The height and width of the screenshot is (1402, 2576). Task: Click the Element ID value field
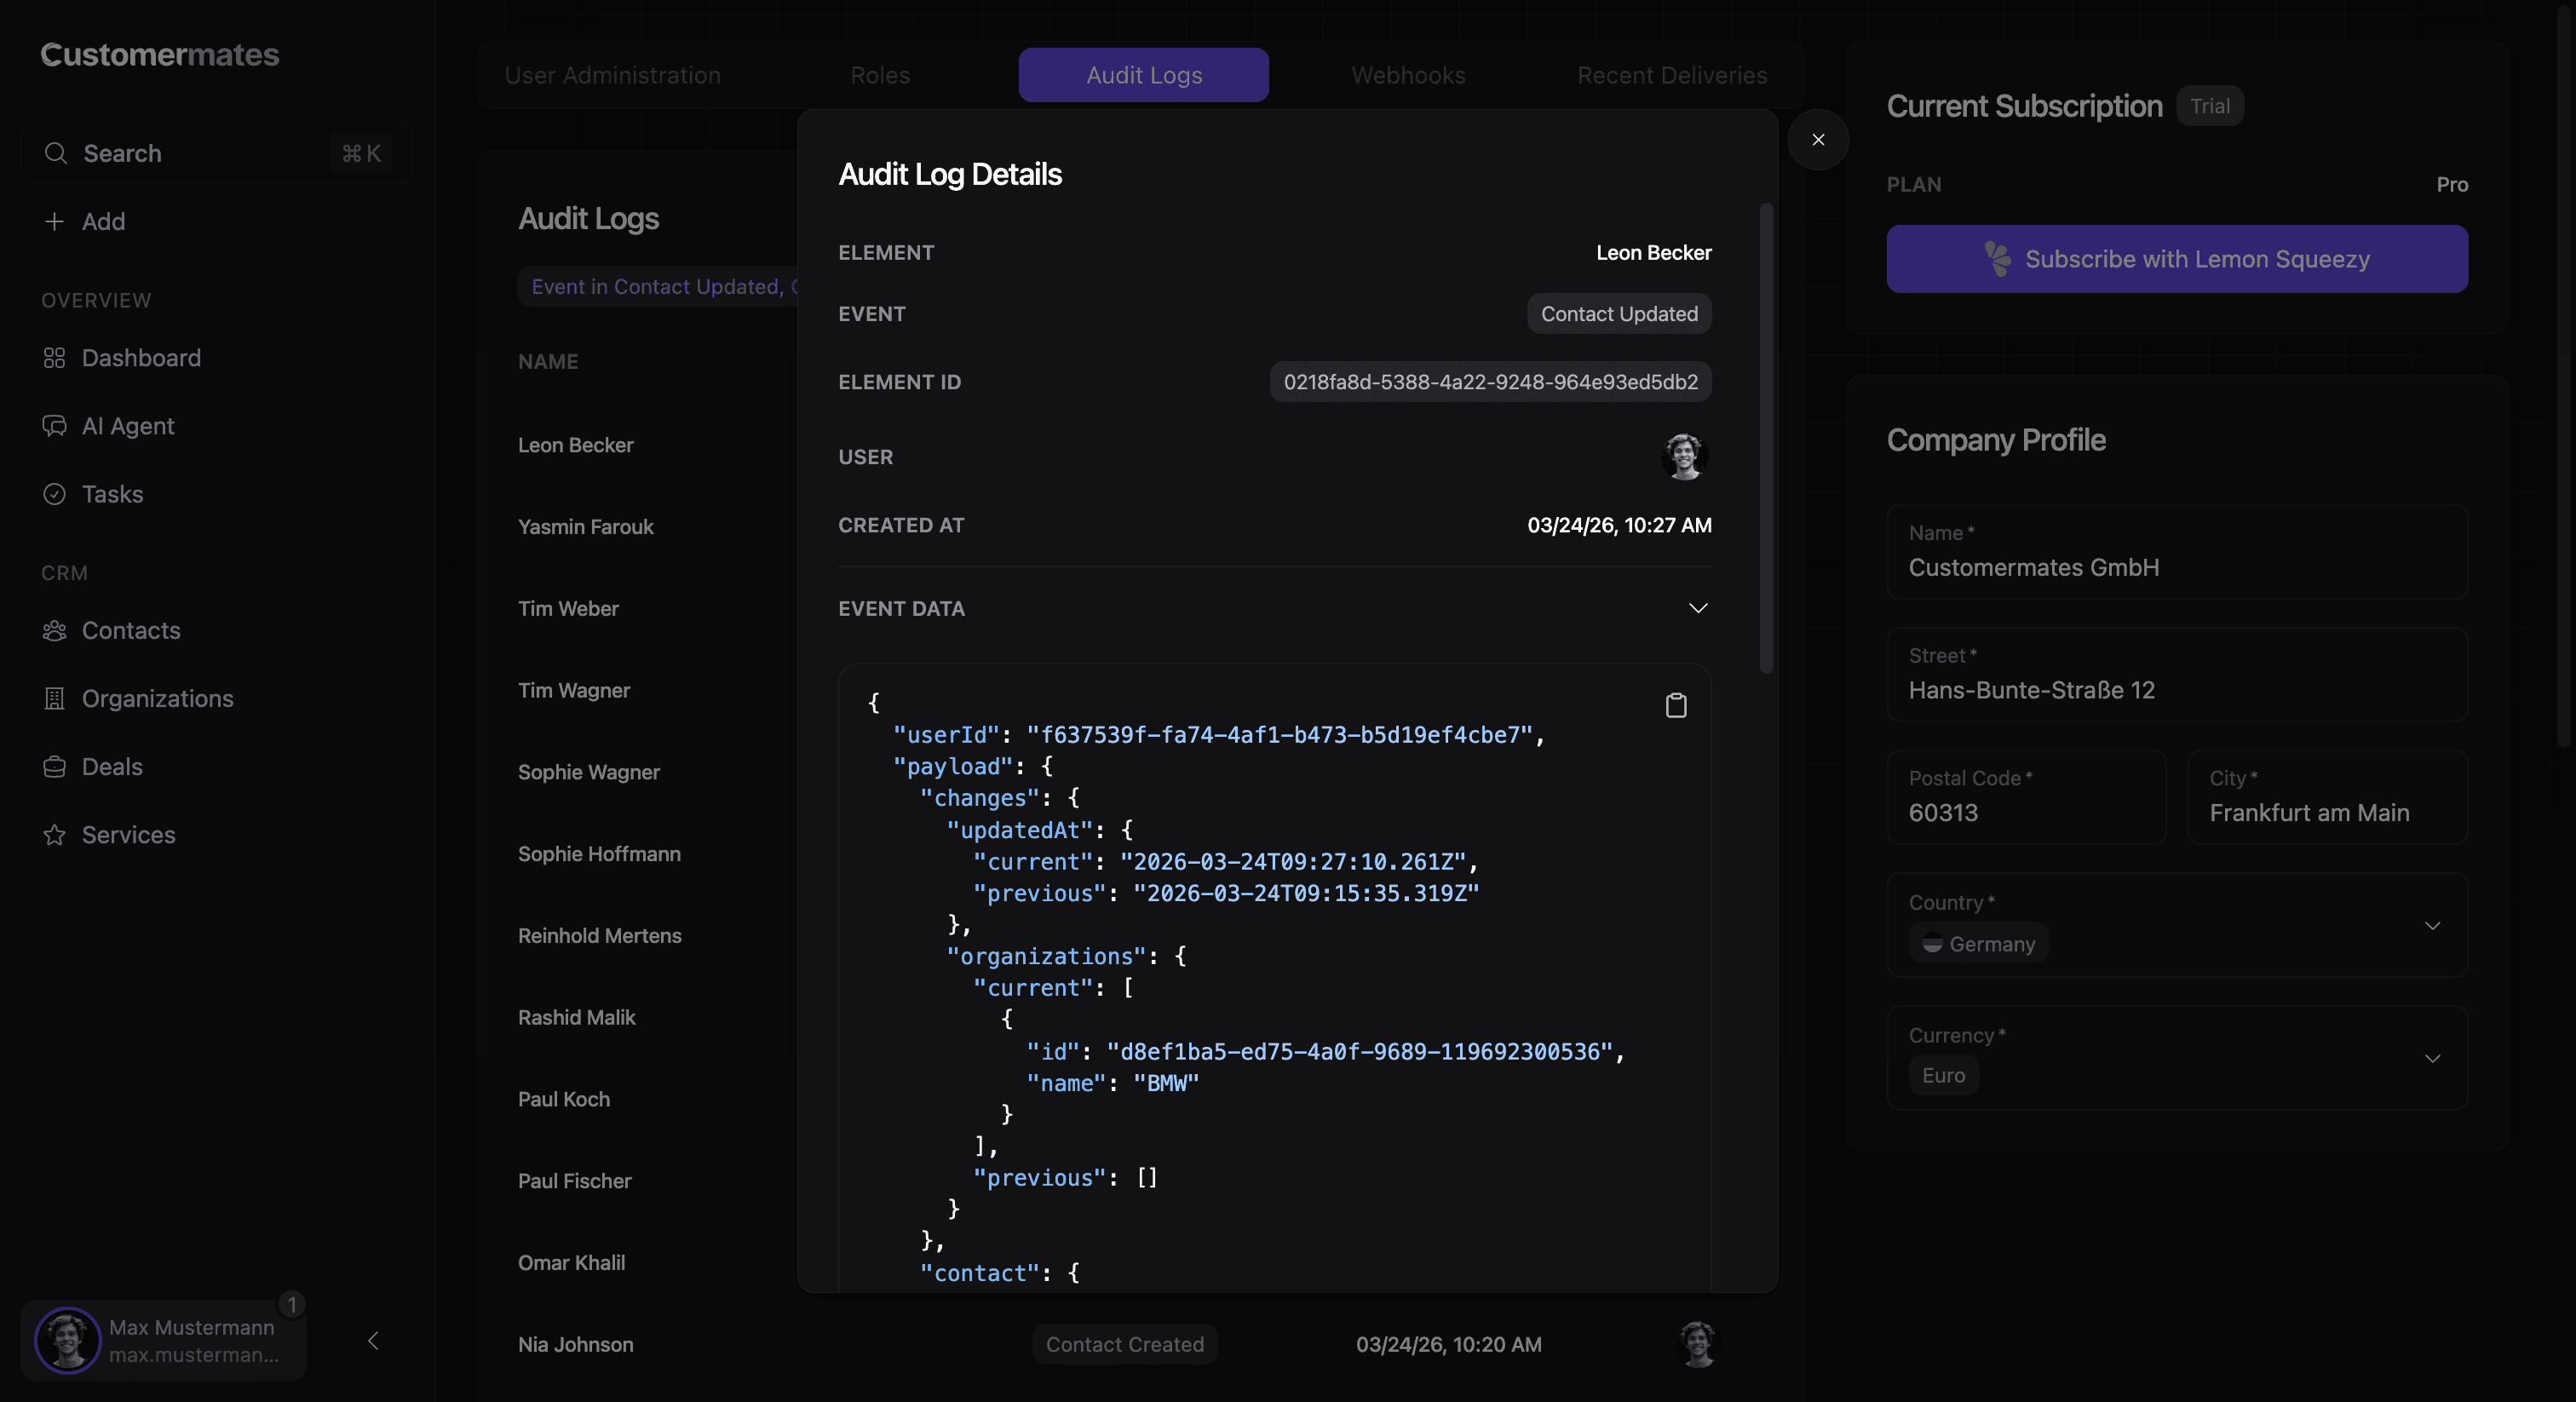pos(1490,381)
